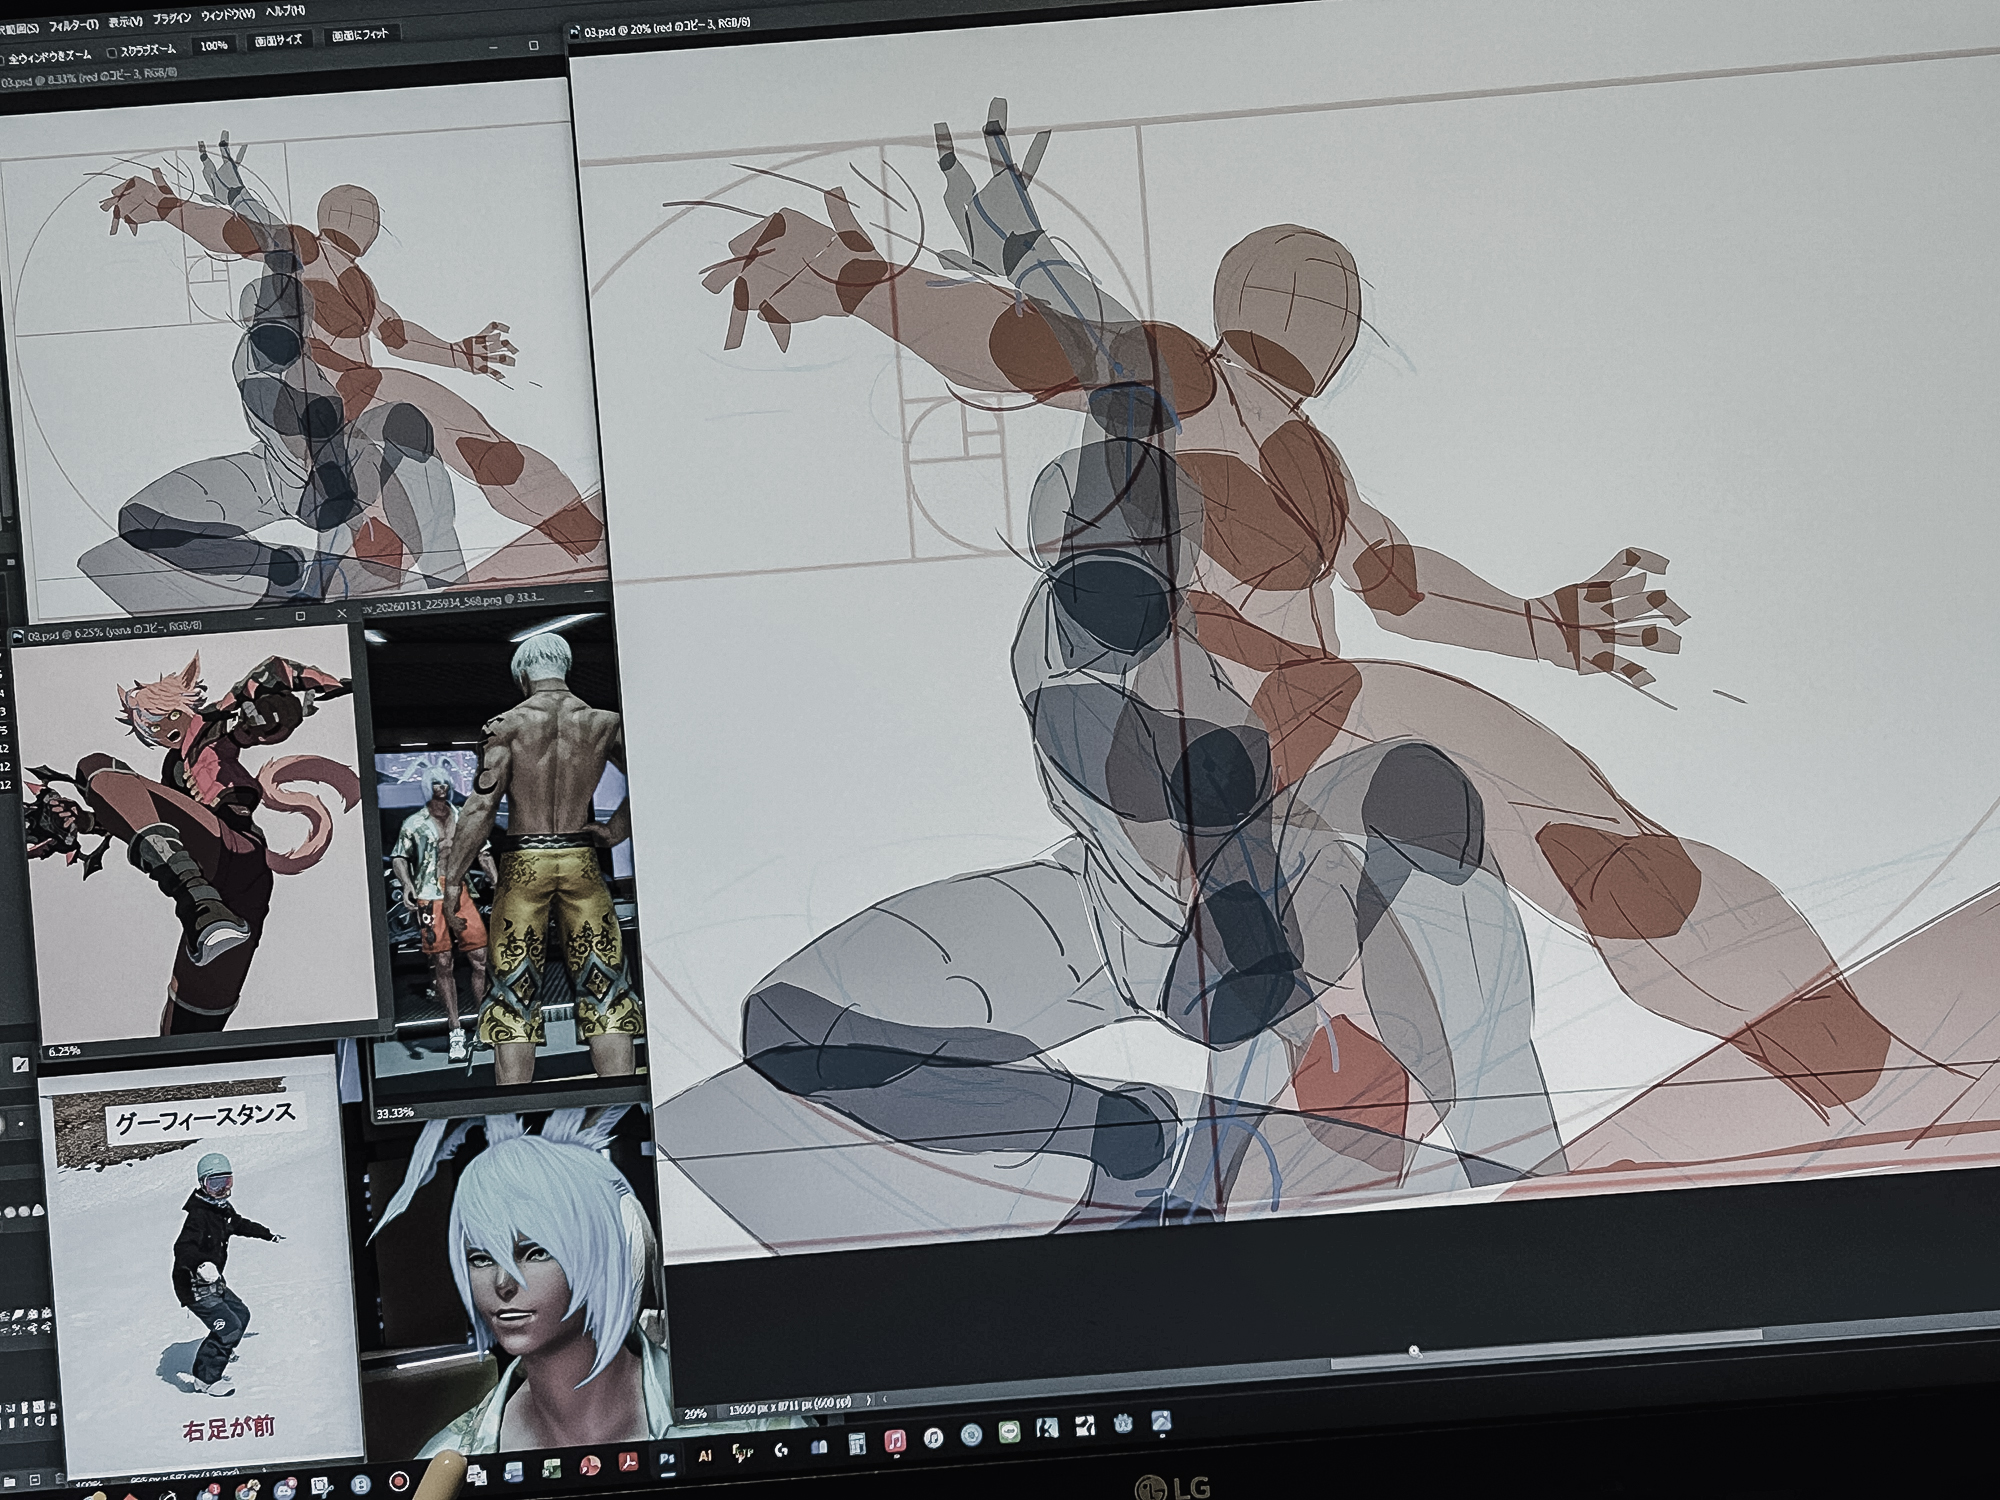
Task: Open the red Music app taskbar icon
Action: 895,1441
